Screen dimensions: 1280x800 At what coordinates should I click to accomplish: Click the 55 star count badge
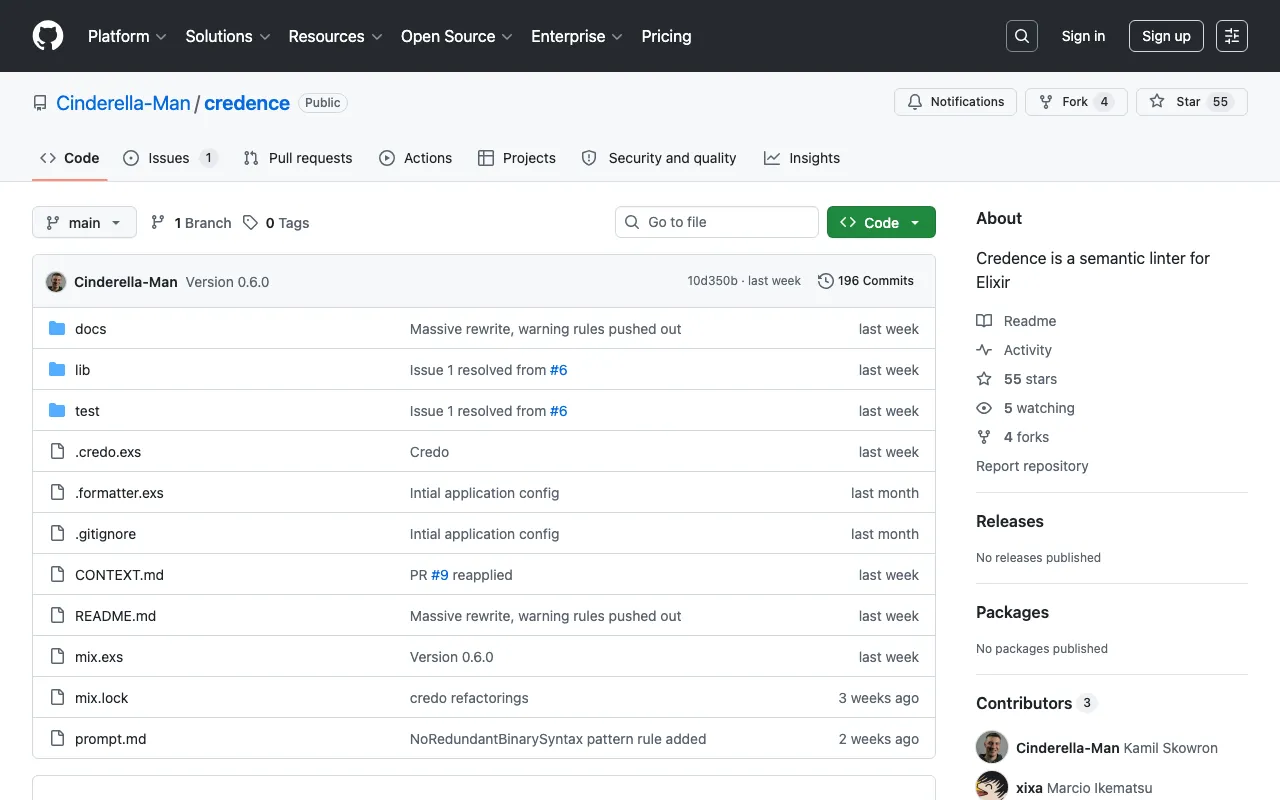click(x=1220, y=102)
